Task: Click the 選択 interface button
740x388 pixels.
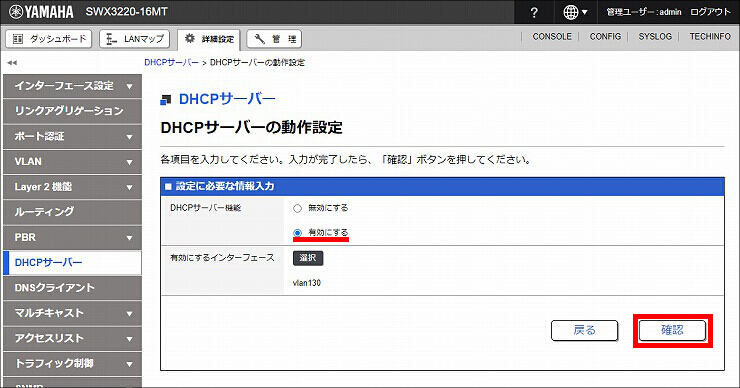Action: click(x=308, y=258)
